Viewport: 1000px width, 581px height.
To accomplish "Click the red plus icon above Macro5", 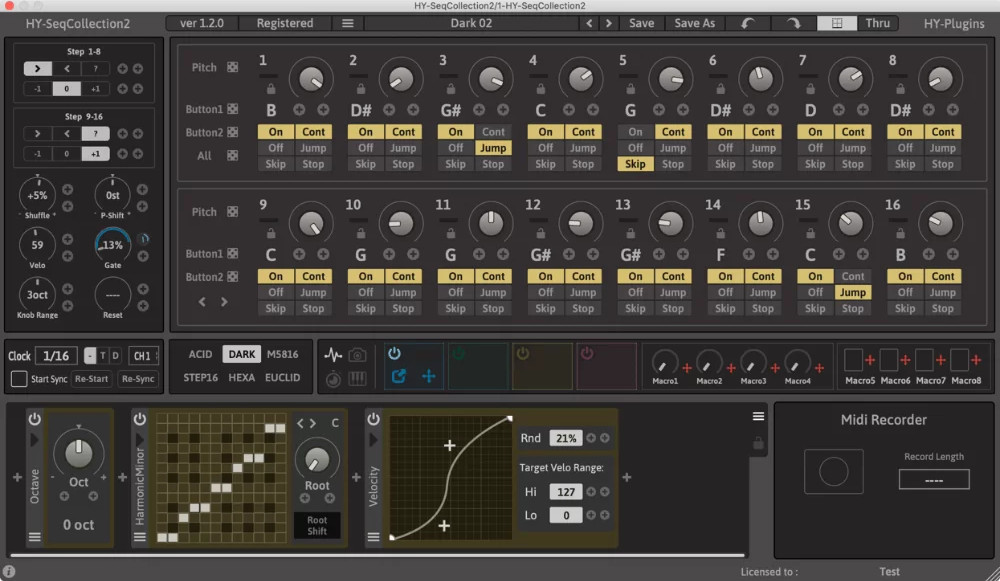I will click(x=870, y=358).
